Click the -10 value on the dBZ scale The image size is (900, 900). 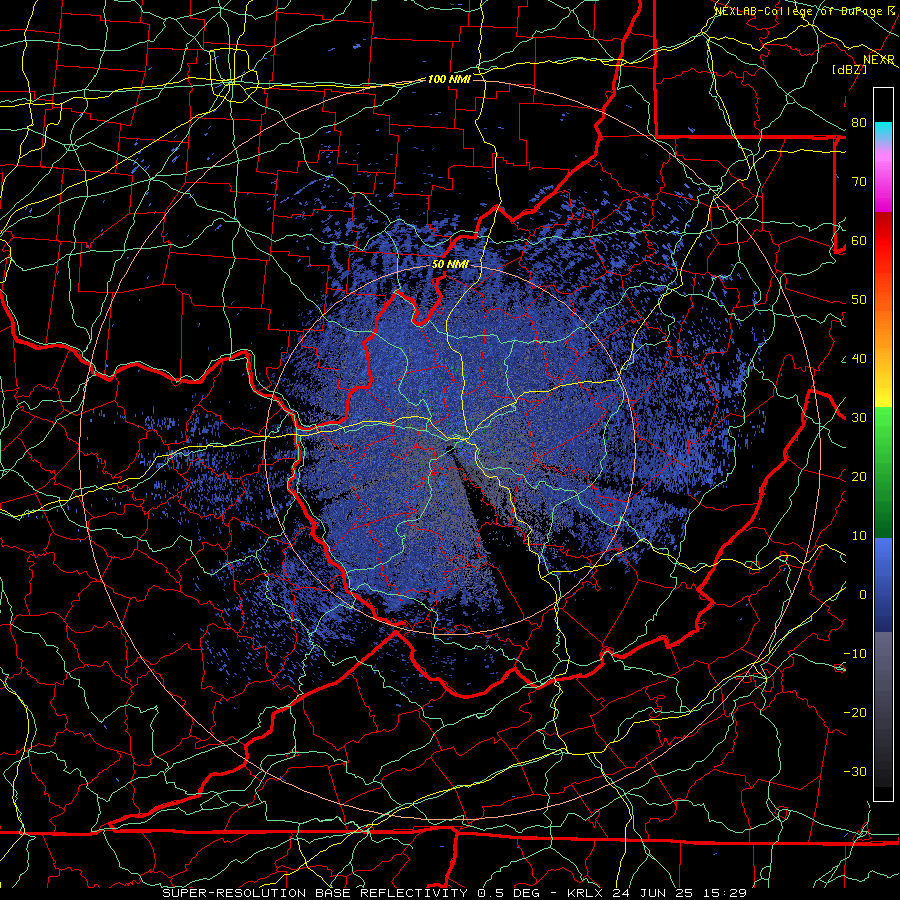(855, 654)
